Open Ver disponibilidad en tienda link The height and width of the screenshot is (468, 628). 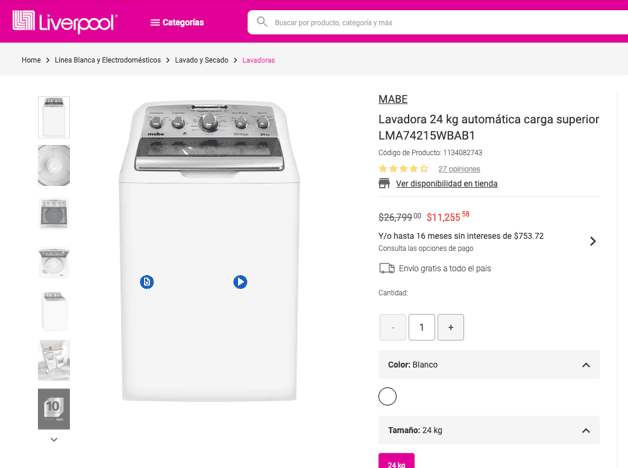tap(446, 184)
